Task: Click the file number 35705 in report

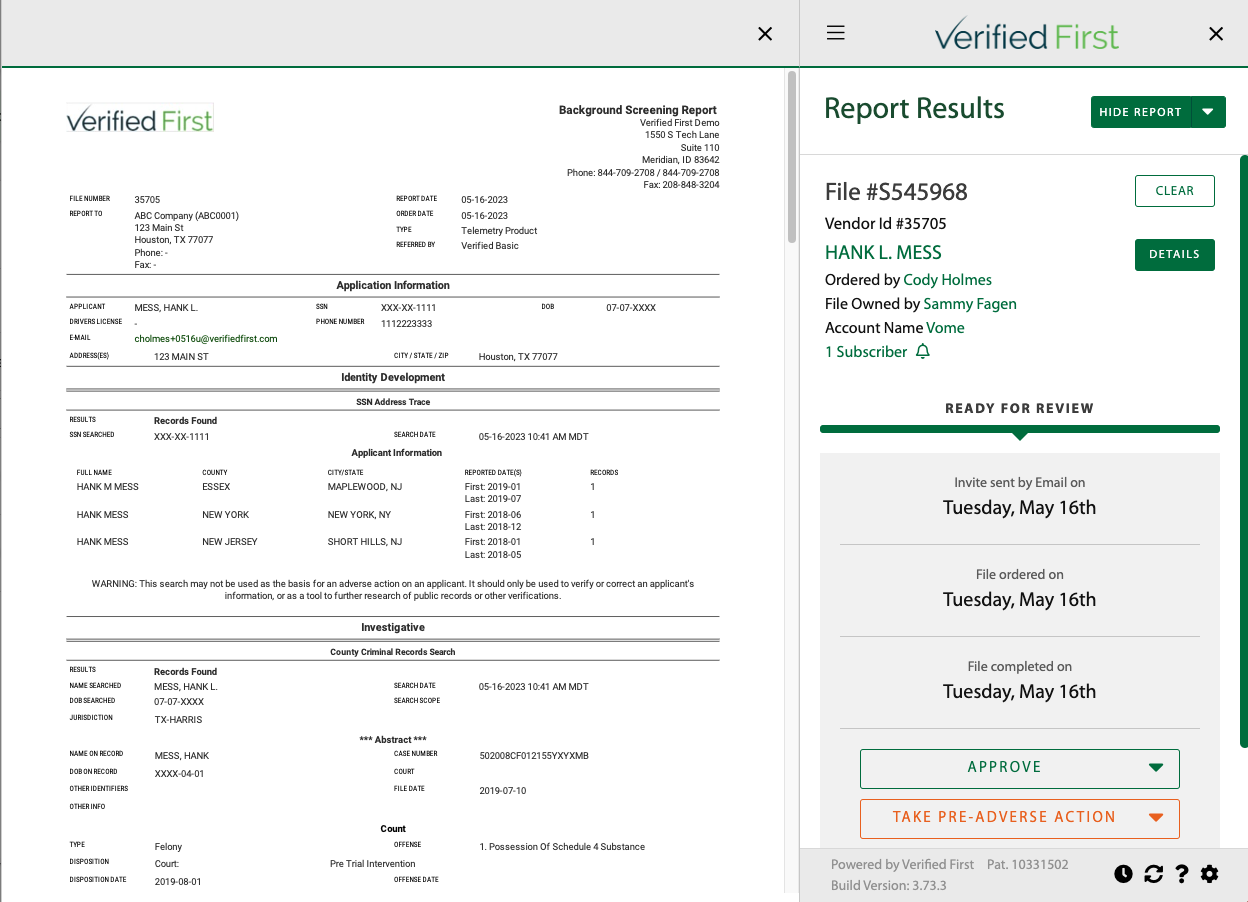Action: point(147,200)
